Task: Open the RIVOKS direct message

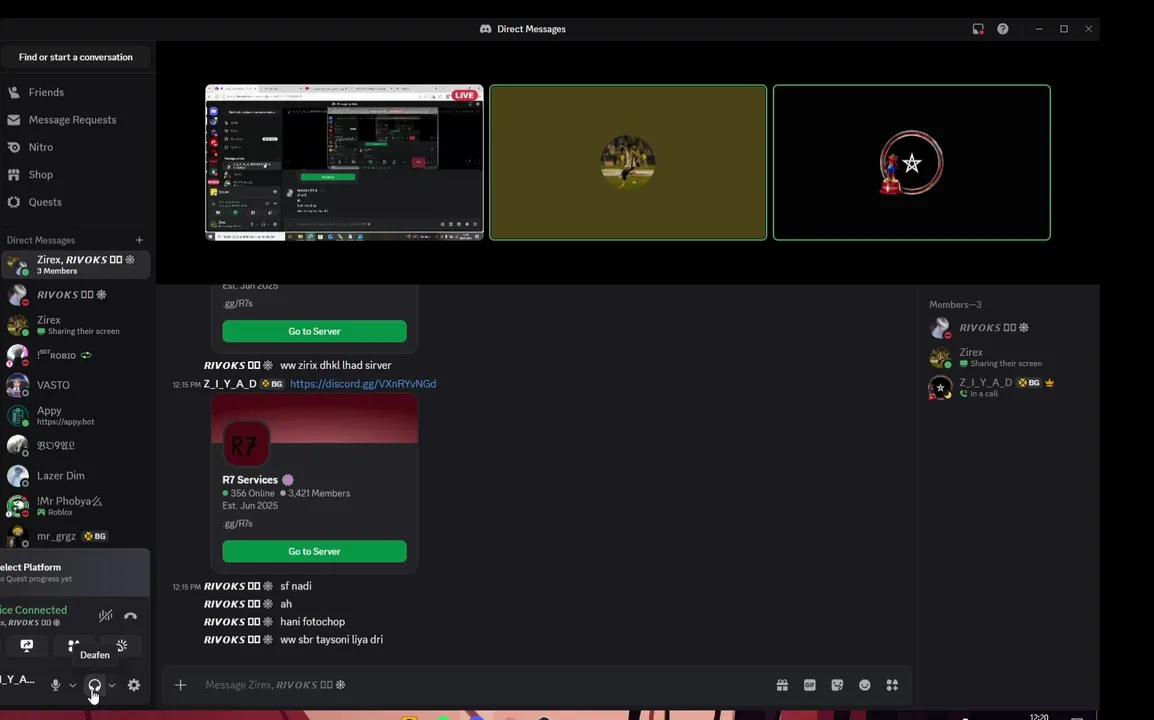Action: tap(76, 294)
